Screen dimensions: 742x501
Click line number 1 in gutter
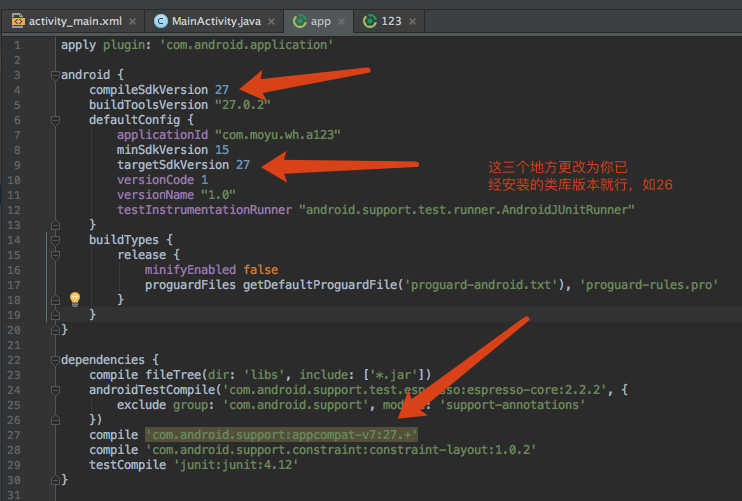17,45
